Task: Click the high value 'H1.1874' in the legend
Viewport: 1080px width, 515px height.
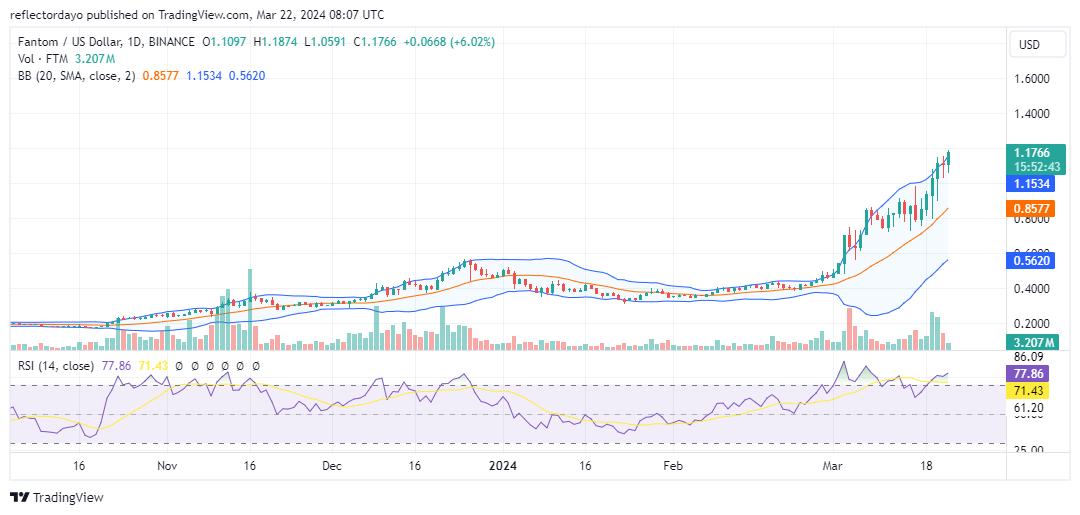Action: tap(276, 42)
